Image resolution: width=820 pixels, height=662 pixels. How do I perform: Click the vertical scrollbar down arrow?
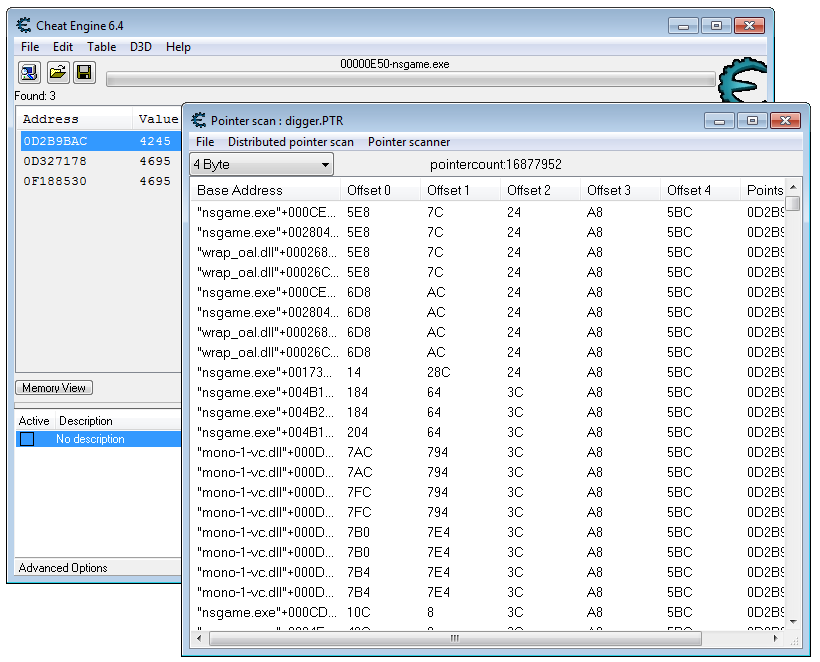(x=793, y=622)
